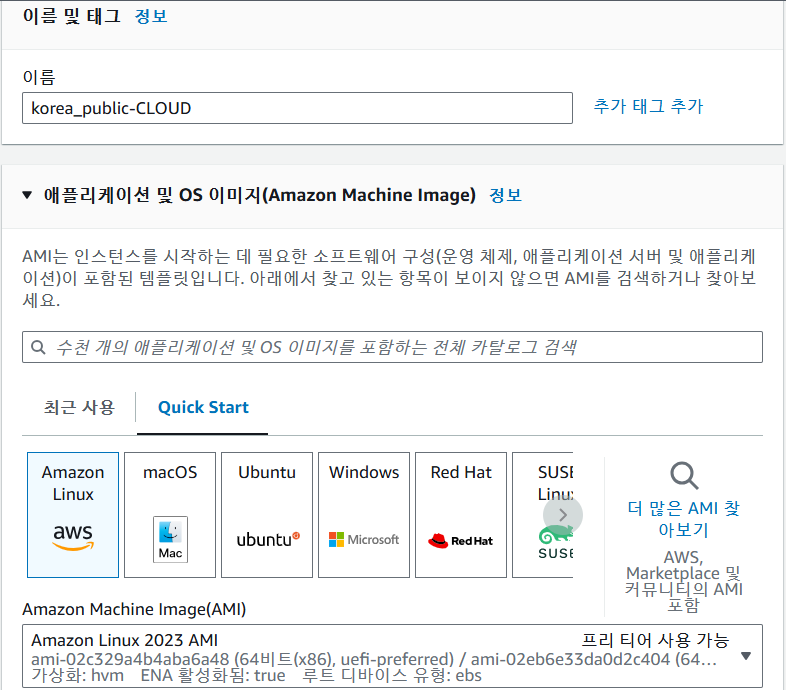Click the 가상화: hvm detail text
This screenshot has height=690, width=786.
(x=77, y=675)
